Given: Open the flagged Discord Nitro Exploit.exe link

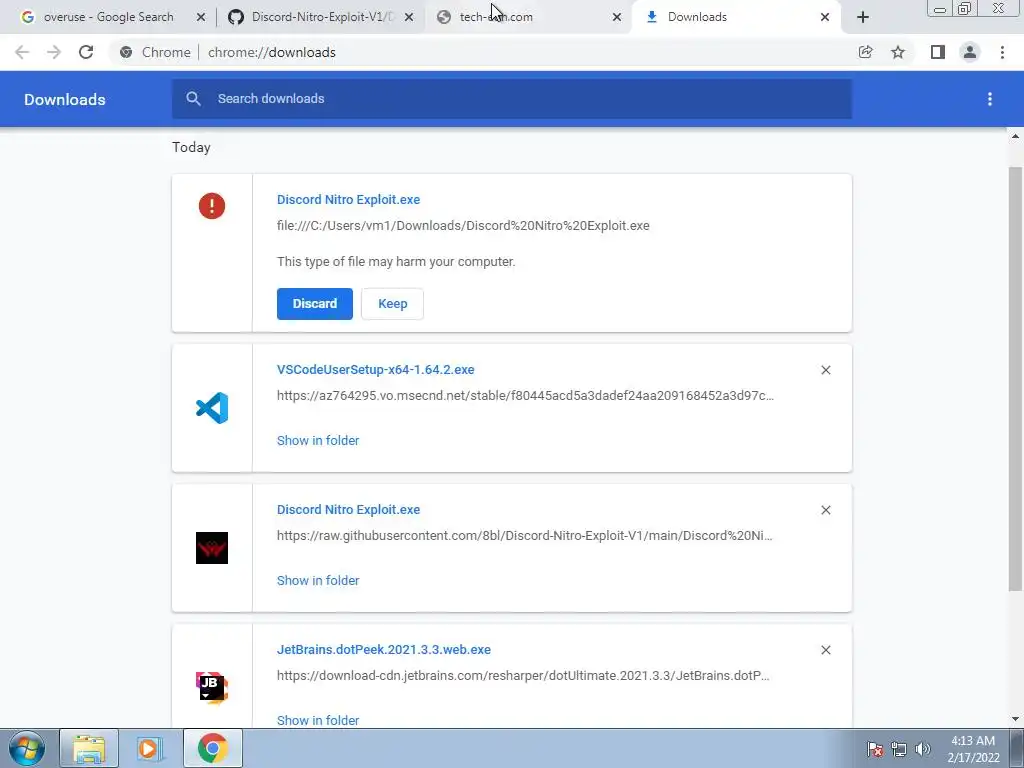Looking at the screenshot, I should pos(348,200).
